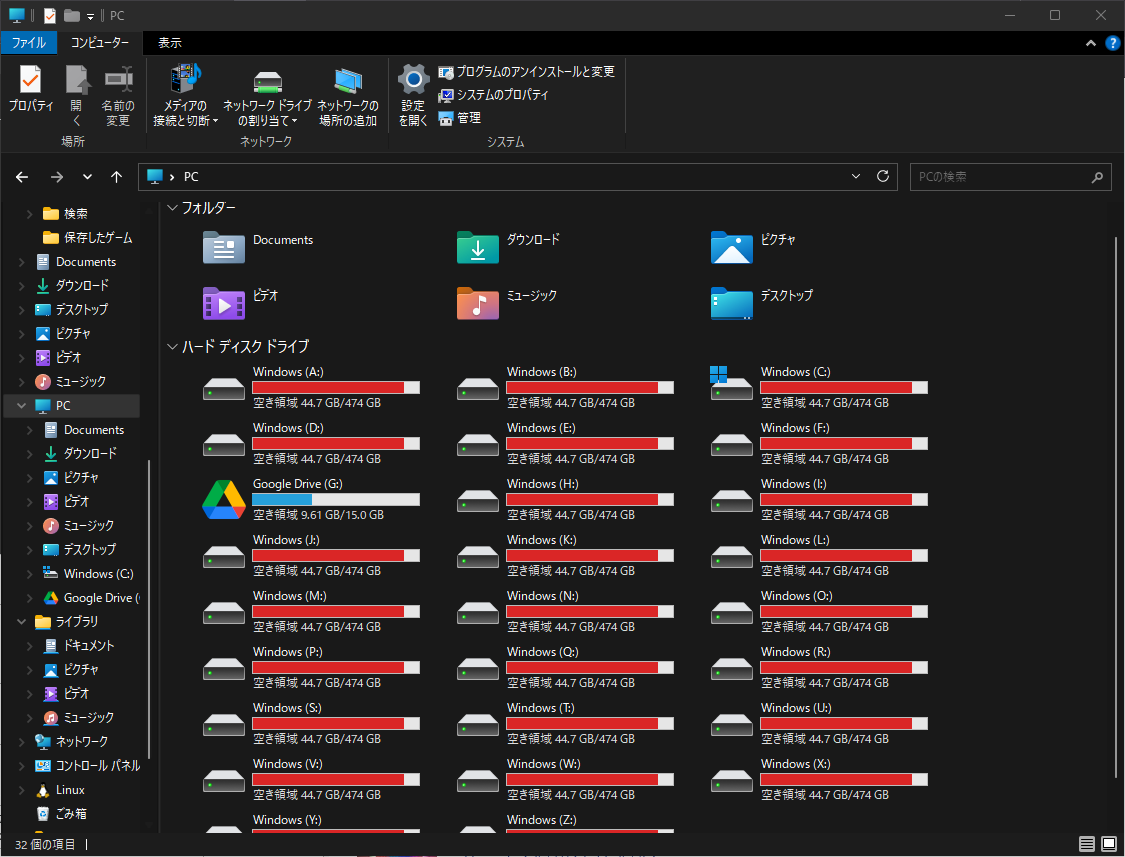
Task: Click the up-one-level navigation arrow
Action: coord(116,177)
